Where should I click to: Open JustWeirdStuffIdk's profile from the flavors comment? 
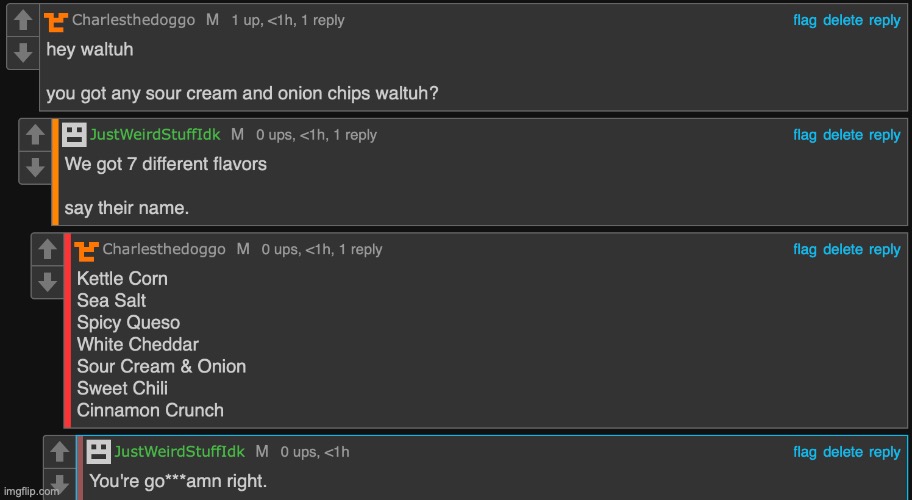click(x=156, y=135)
